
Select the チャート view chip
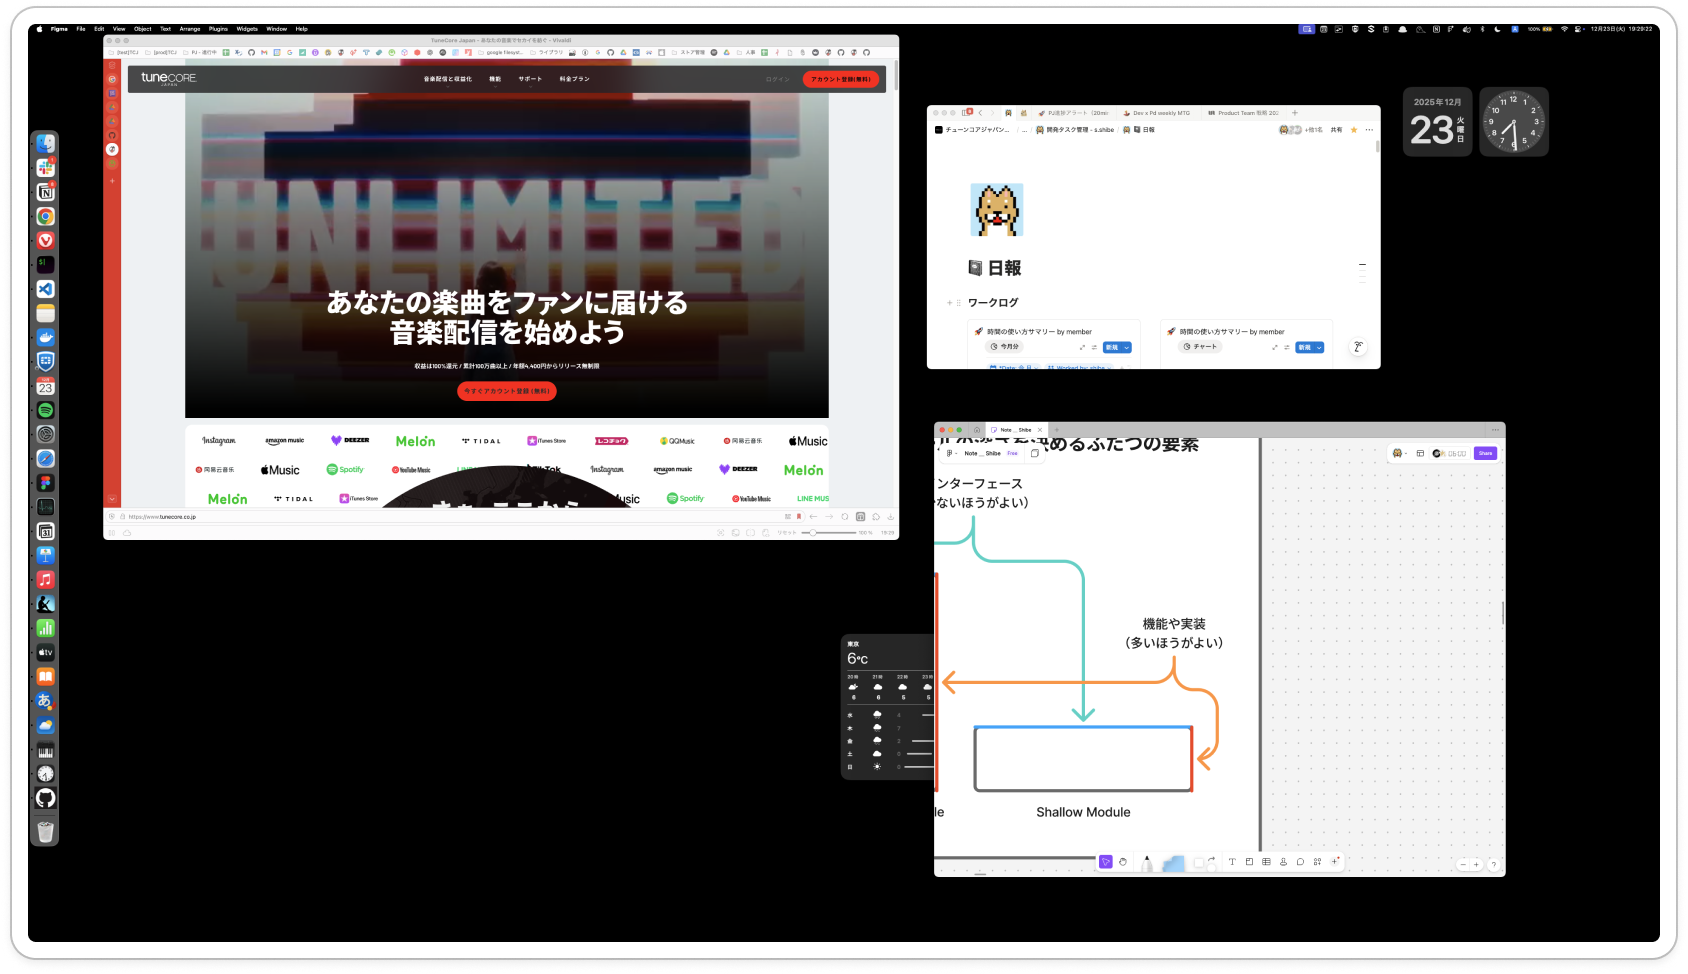pyautogui.click(x=1200, y=347)
